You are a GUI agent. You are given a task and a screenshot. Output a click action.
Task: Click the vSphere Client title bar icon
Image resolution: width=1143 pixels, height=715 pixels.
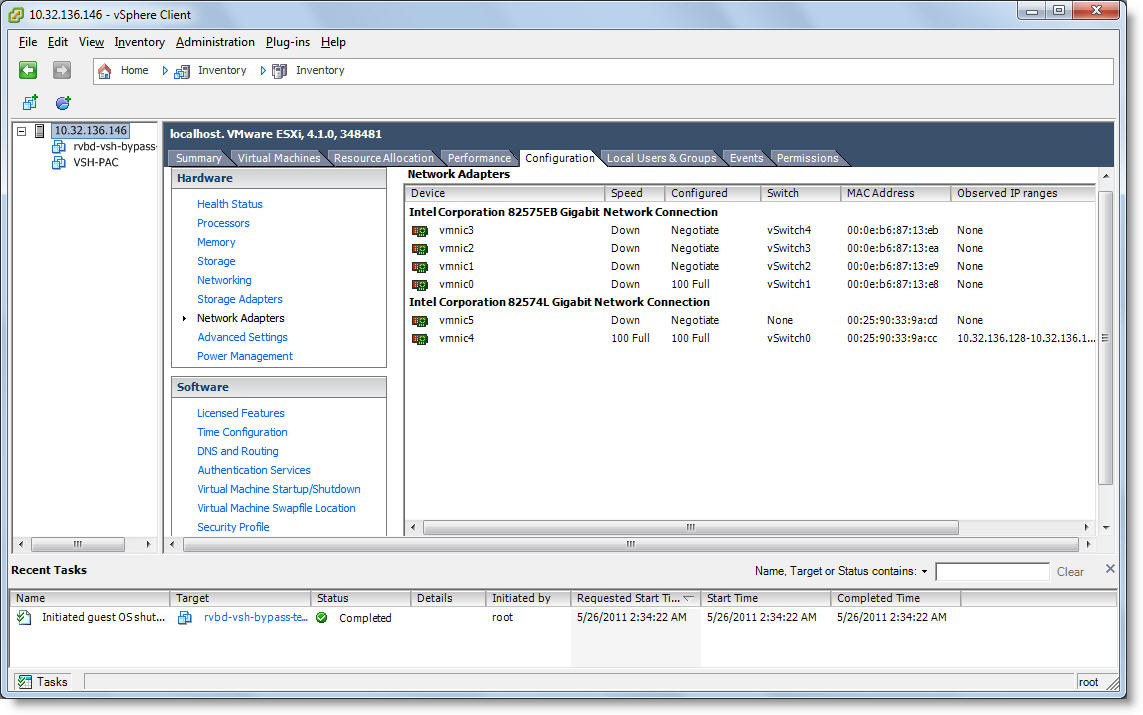(x=16, y=15)
